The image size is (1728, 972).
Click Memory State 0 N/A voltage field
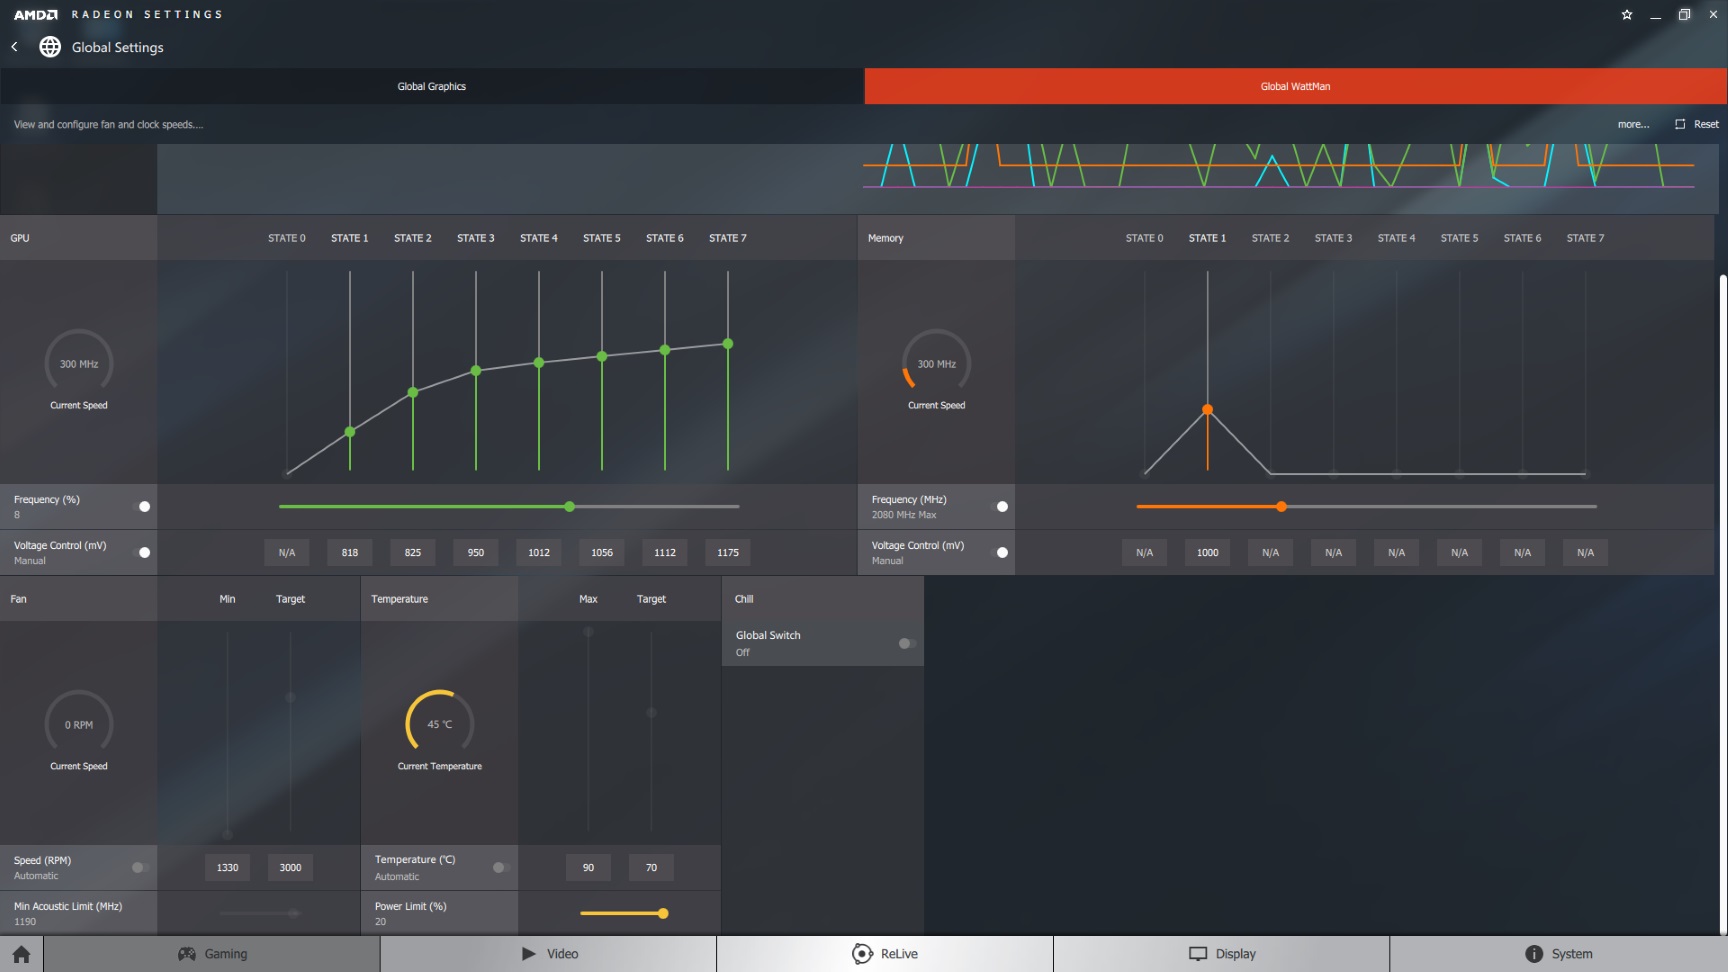coord(1145,552)
